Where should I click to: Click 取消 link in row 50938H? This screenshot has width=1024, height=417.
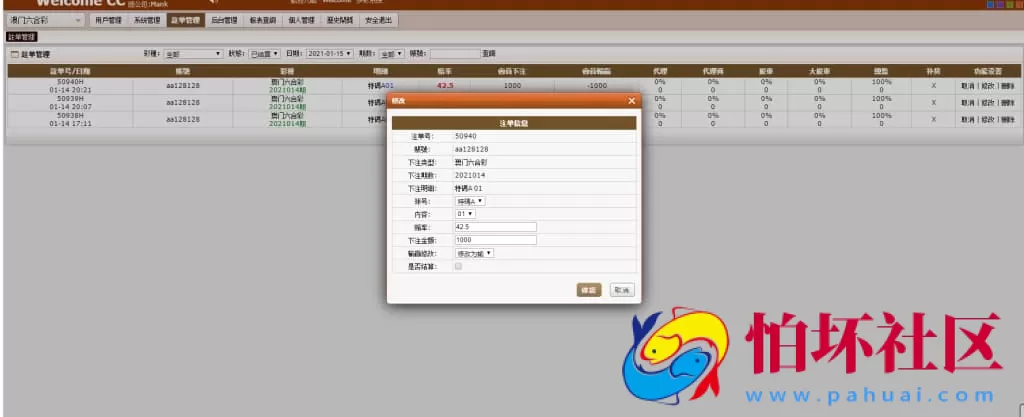(967, 119)
